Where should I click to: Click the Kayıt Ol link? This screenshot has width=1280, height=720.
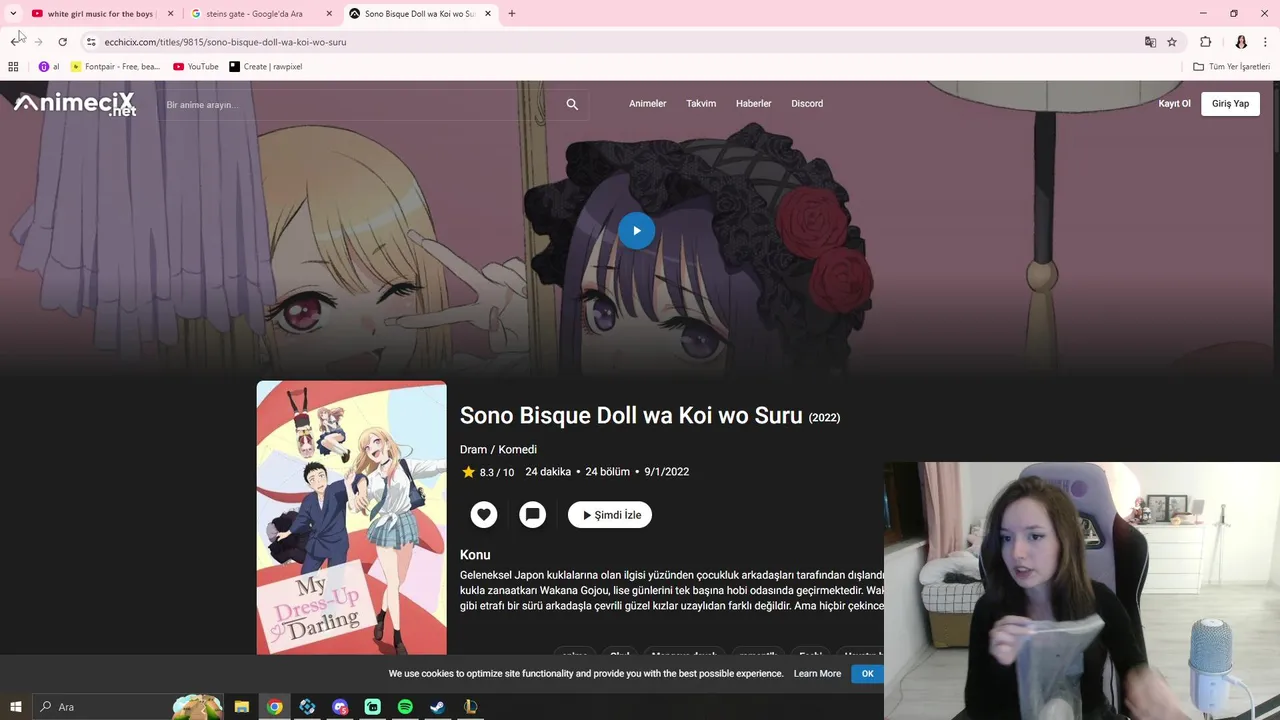click(1174, 104)
